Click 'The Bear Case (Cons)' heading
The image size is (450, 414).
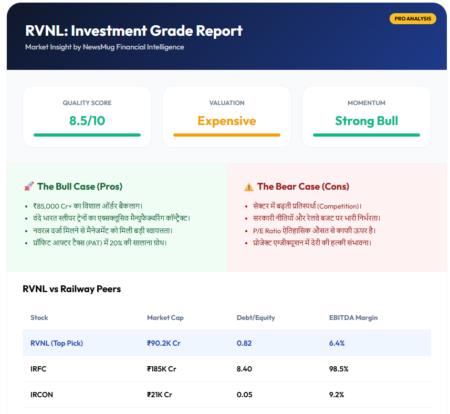coord(303,186)
